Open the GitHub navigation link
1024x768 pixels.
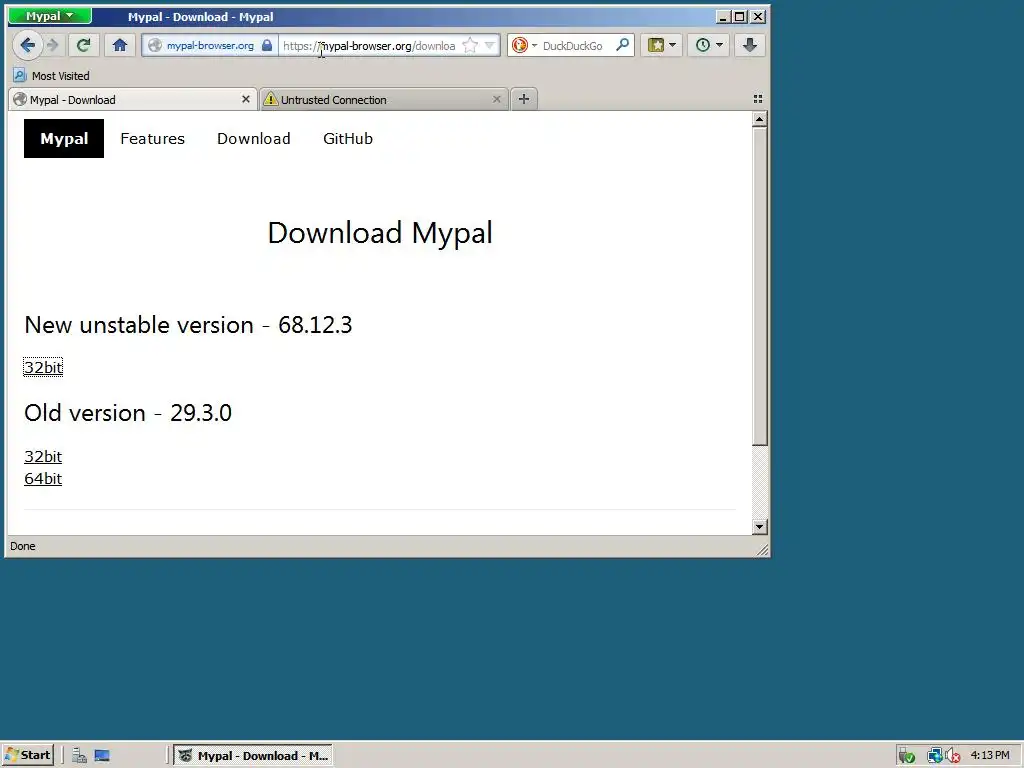[348, 138]
